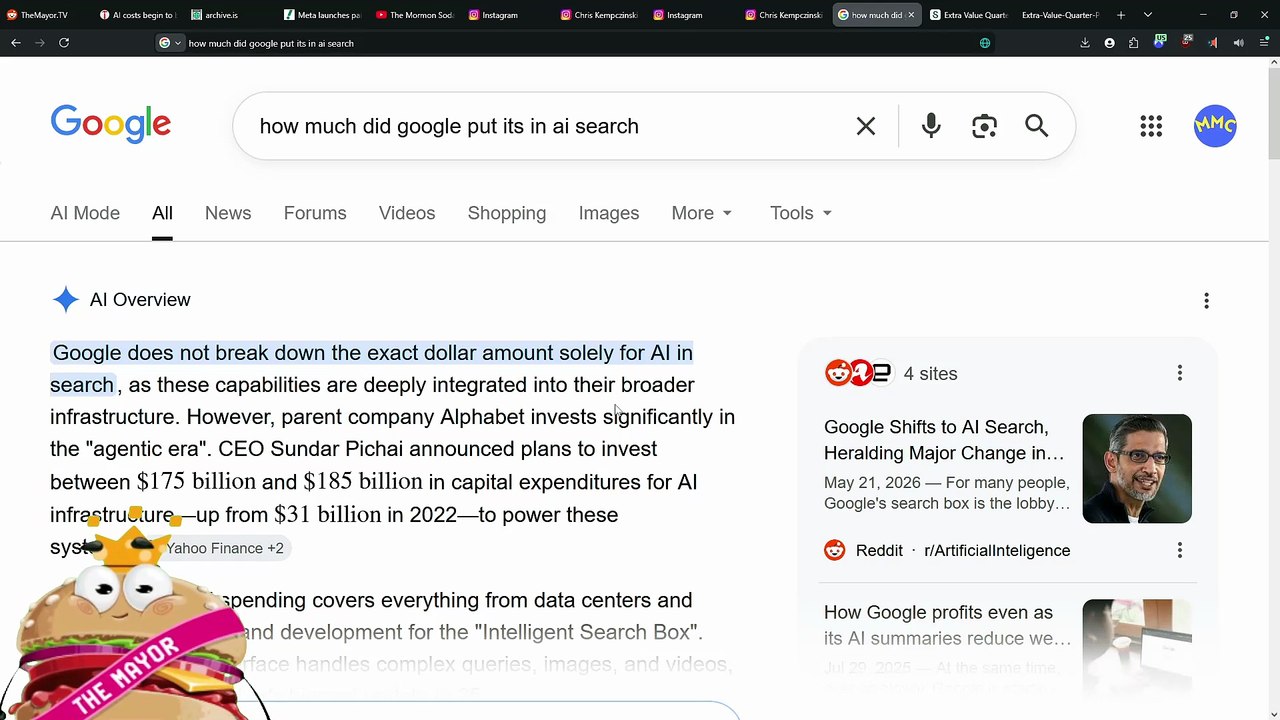Image resolution: width=1280 pixels, height=720 pixels.
Task: Expand the More search filters dropdown
Action: [702, 213]
